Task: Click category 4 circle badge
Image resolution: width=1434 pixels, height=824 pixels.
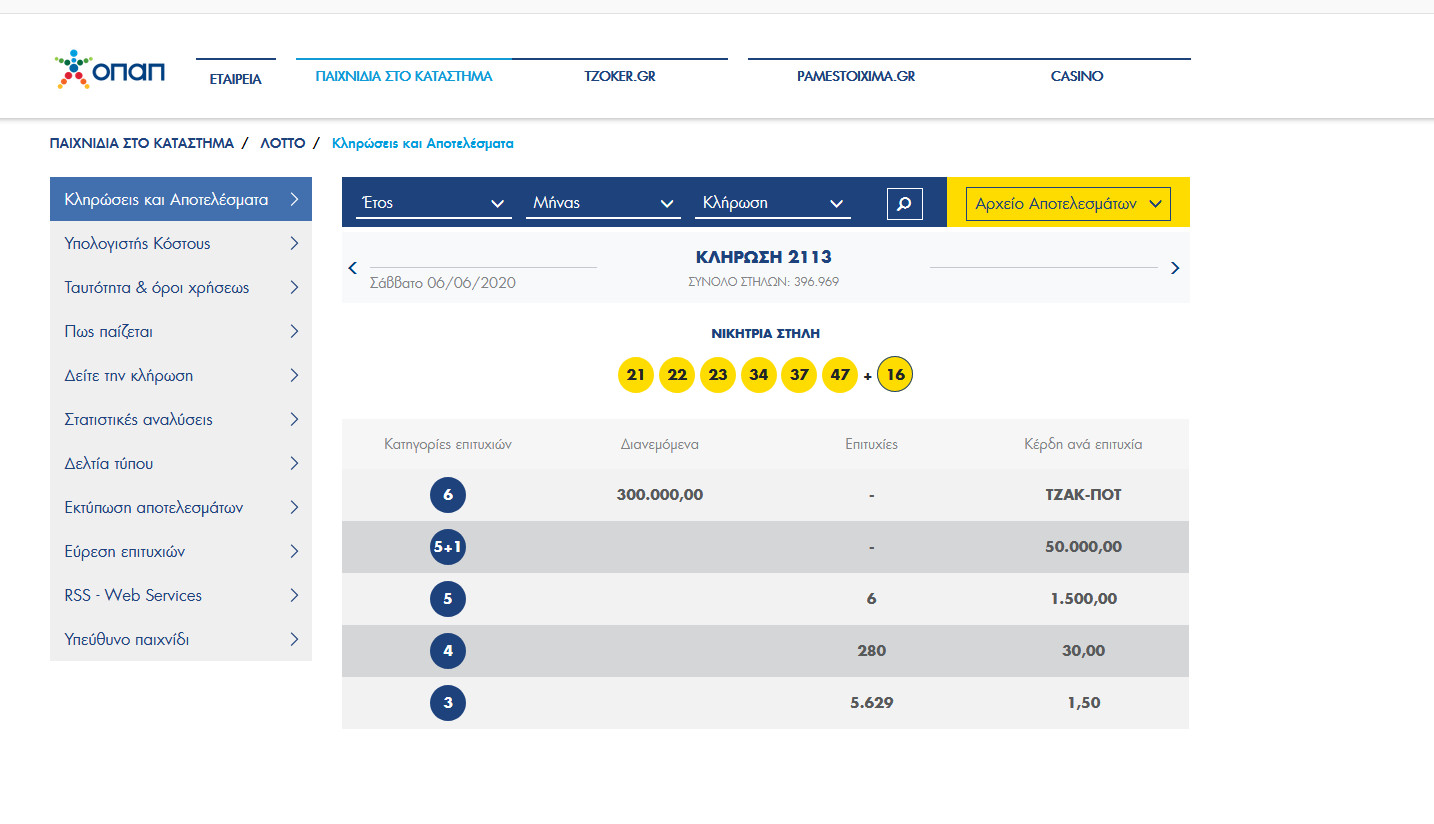Action: [x=448, y=651]
